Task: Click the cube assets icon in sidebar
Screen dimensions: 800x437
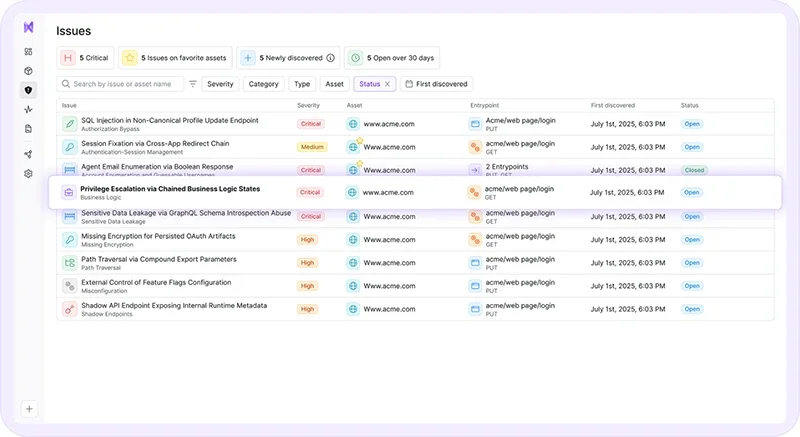Action: [x=29, y=70]
